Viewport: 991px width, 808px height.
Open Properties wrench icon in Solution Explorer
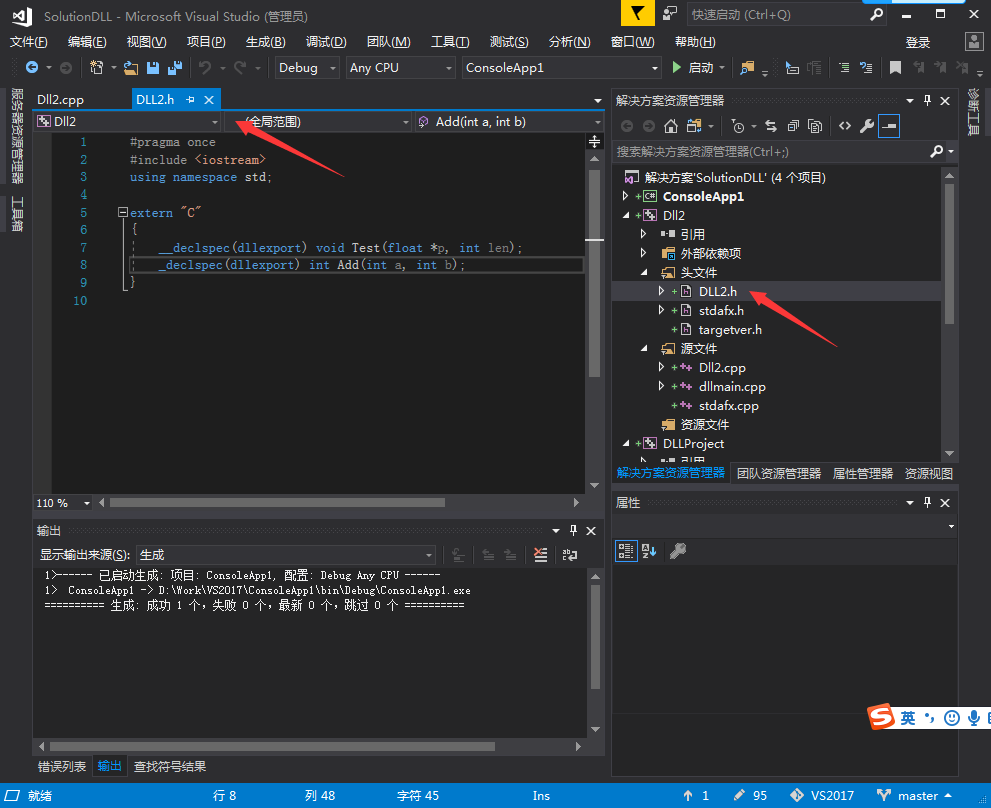pos(866,126)
